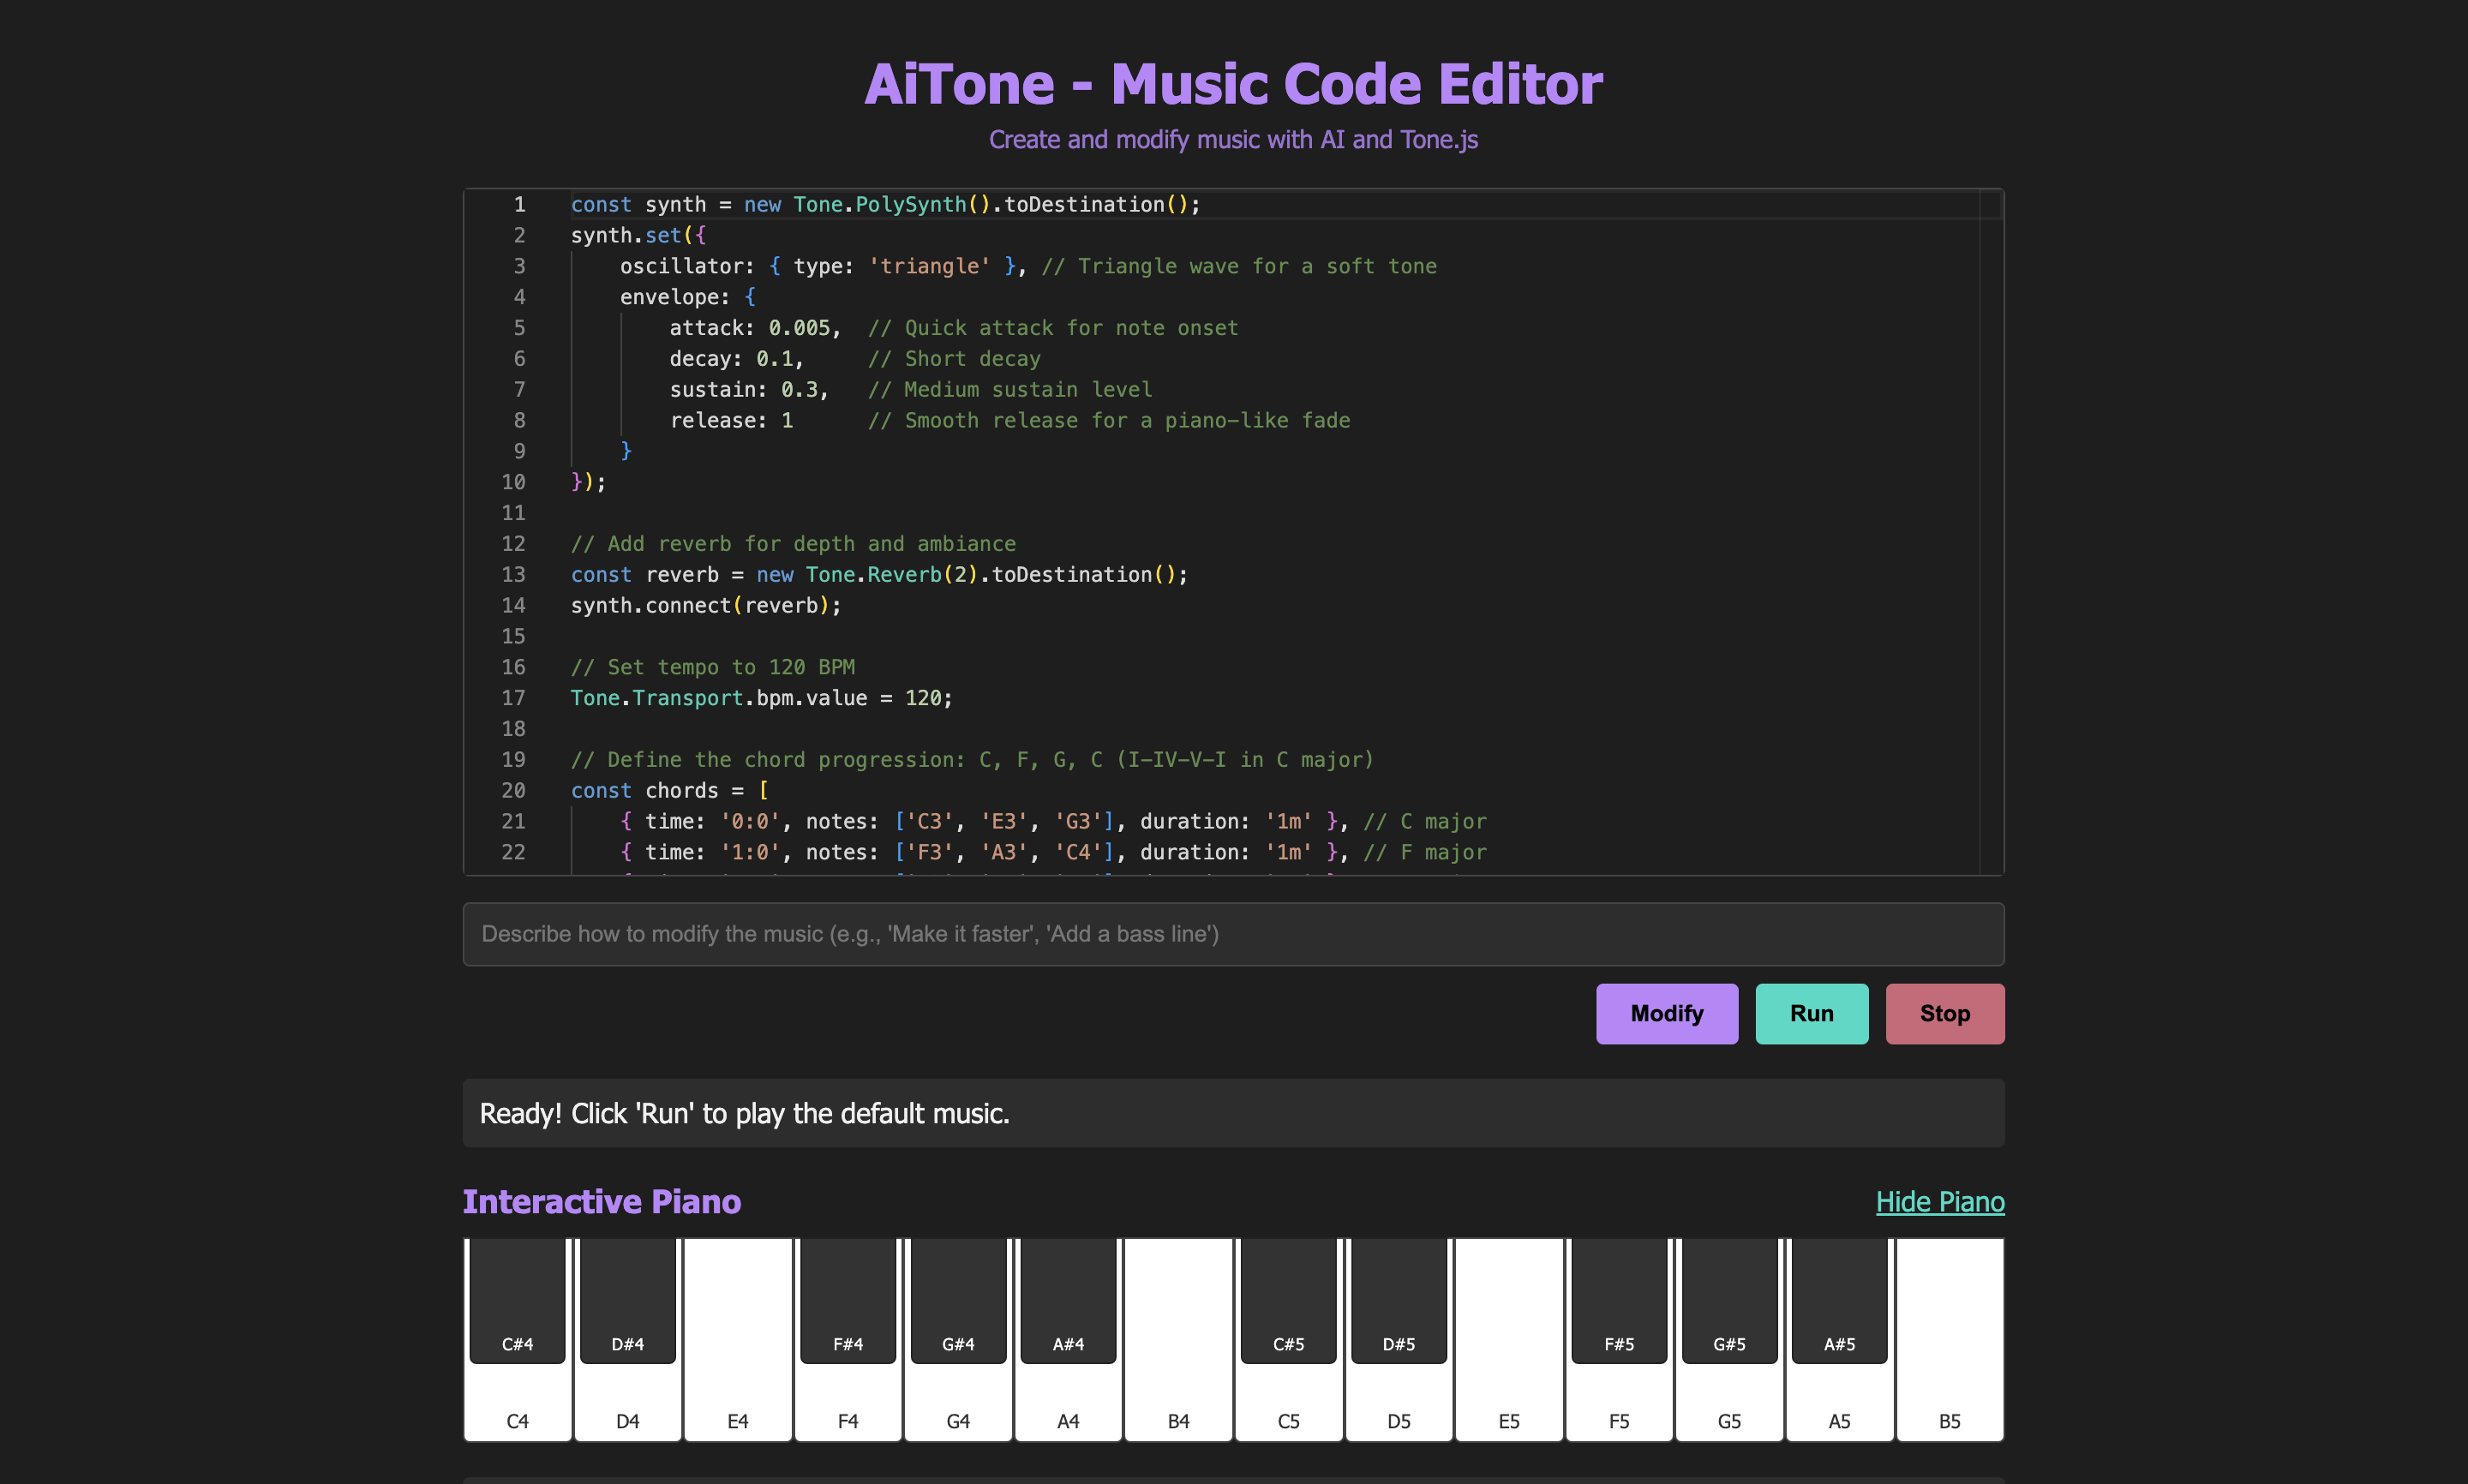Click the Tone.Reverb(2) code line
The image size is (2468, 1484).
pos(879,575)
